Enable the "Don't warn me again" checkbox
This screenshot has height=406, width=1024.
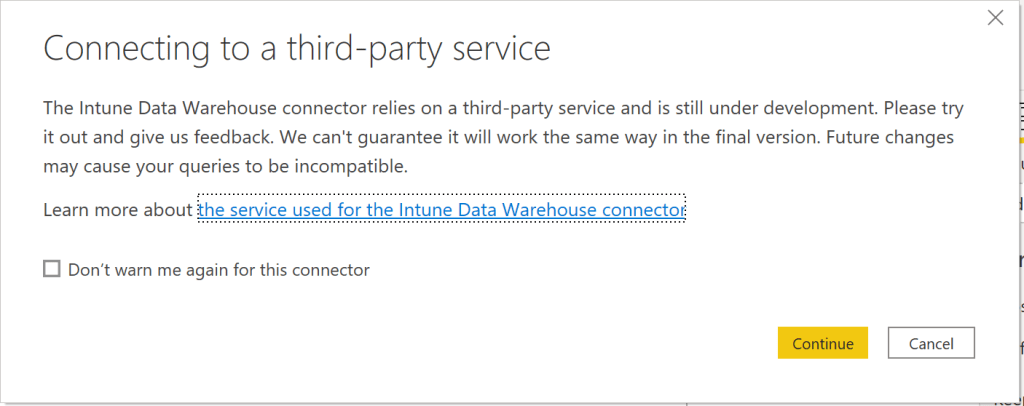click(52, 269)
